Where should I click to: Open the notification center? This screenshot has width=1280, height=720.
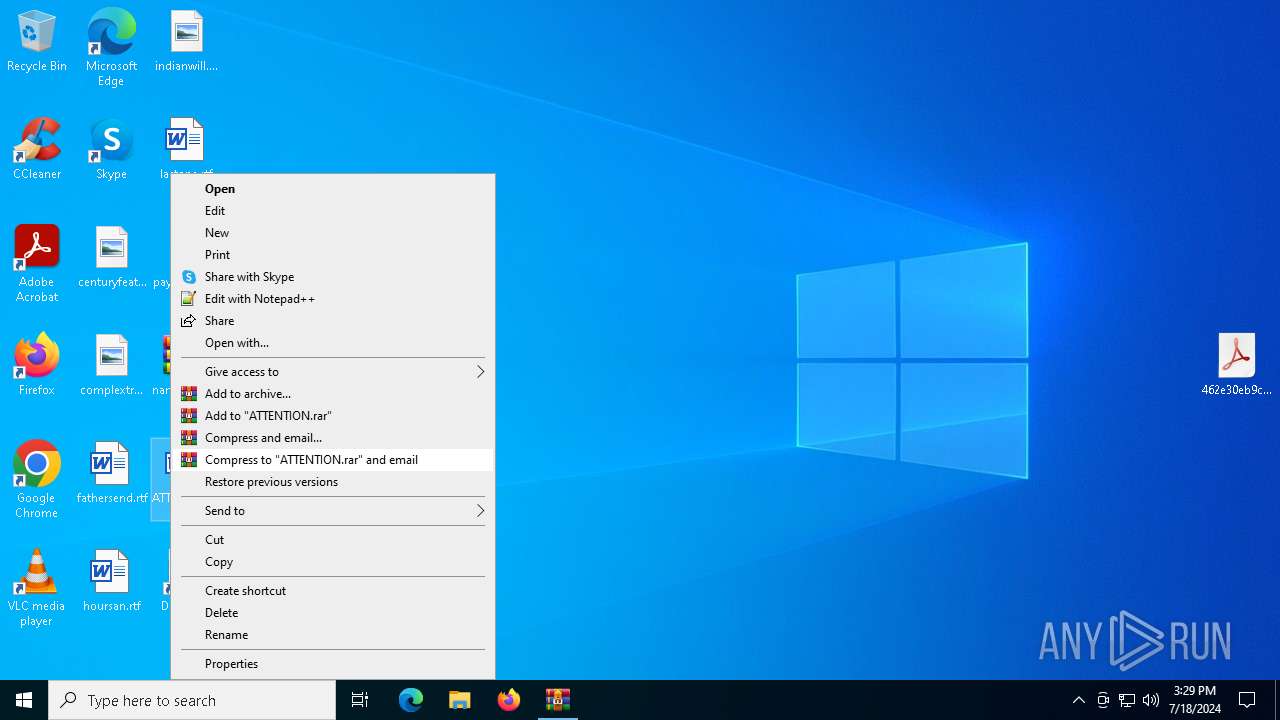1247,700
